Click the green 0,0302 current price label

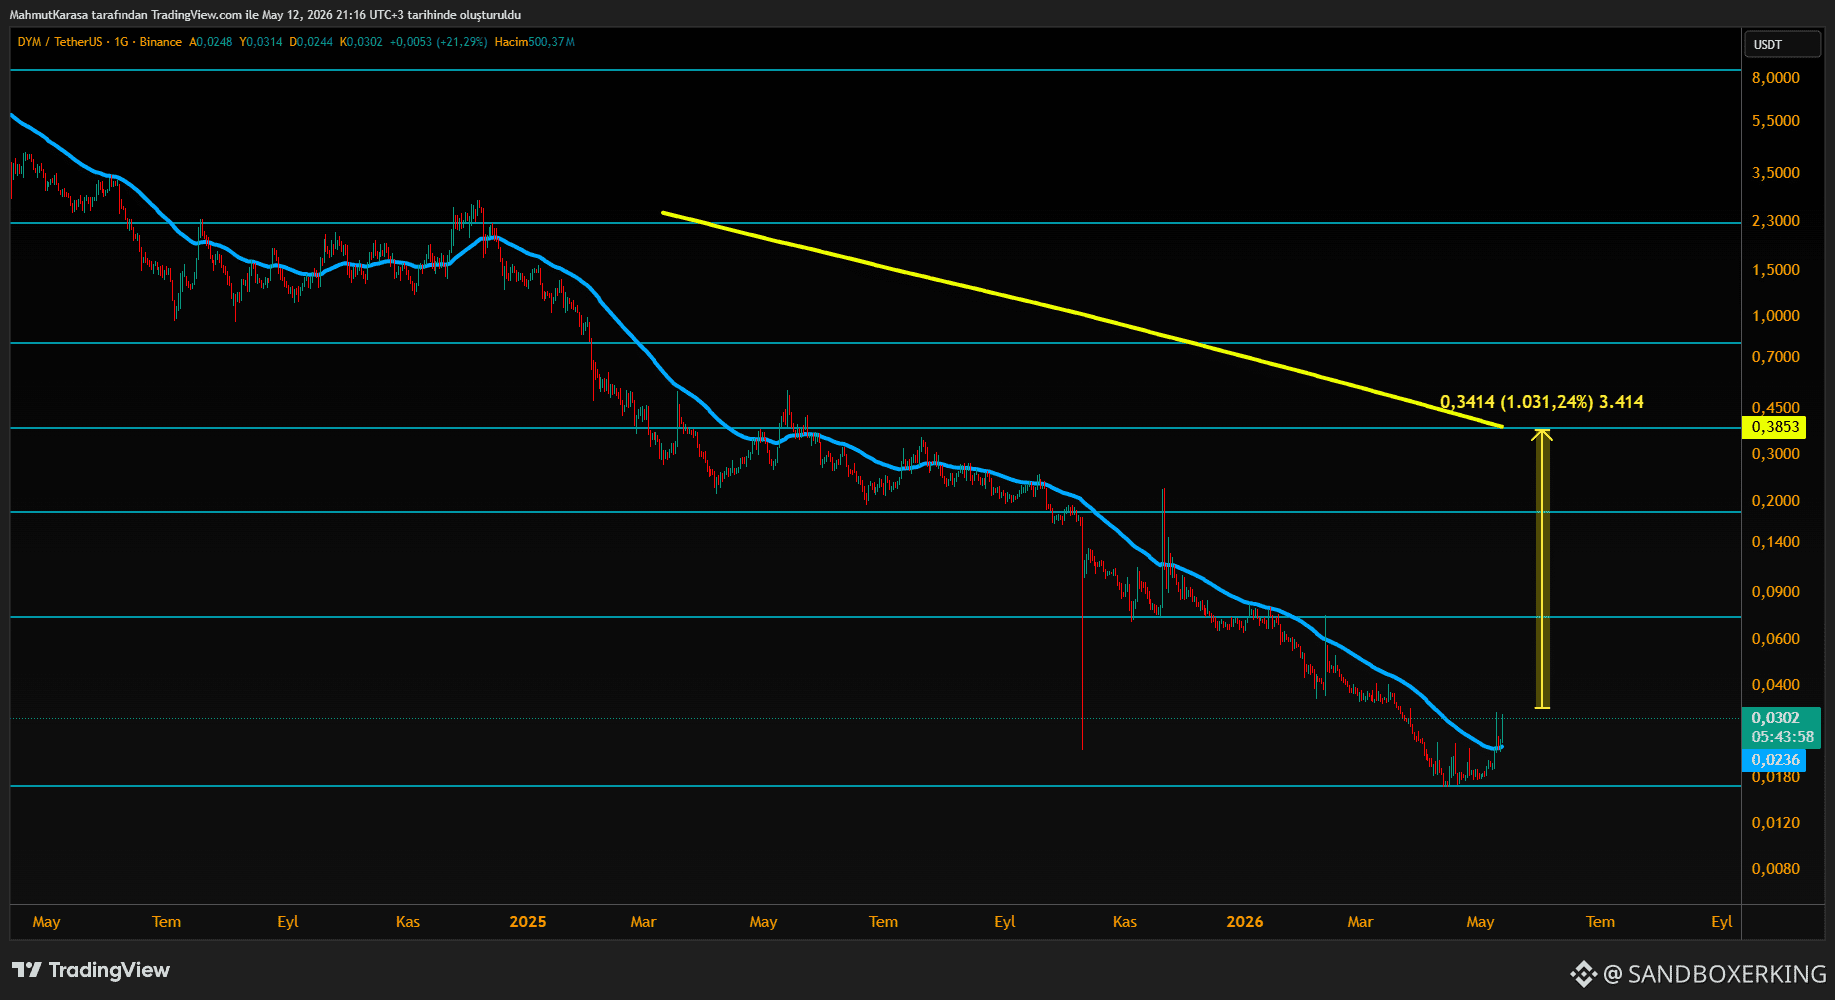tap(1776, 718)
